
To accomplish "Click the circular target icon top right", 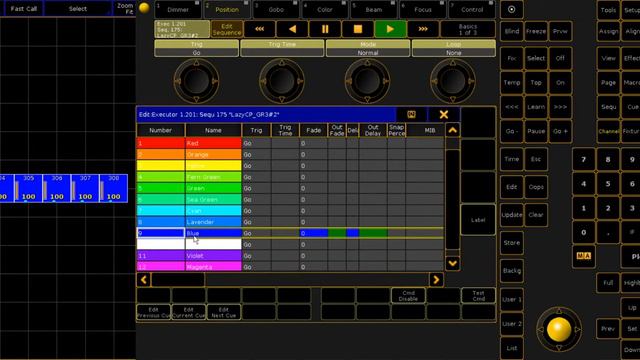I will point(511,9).
